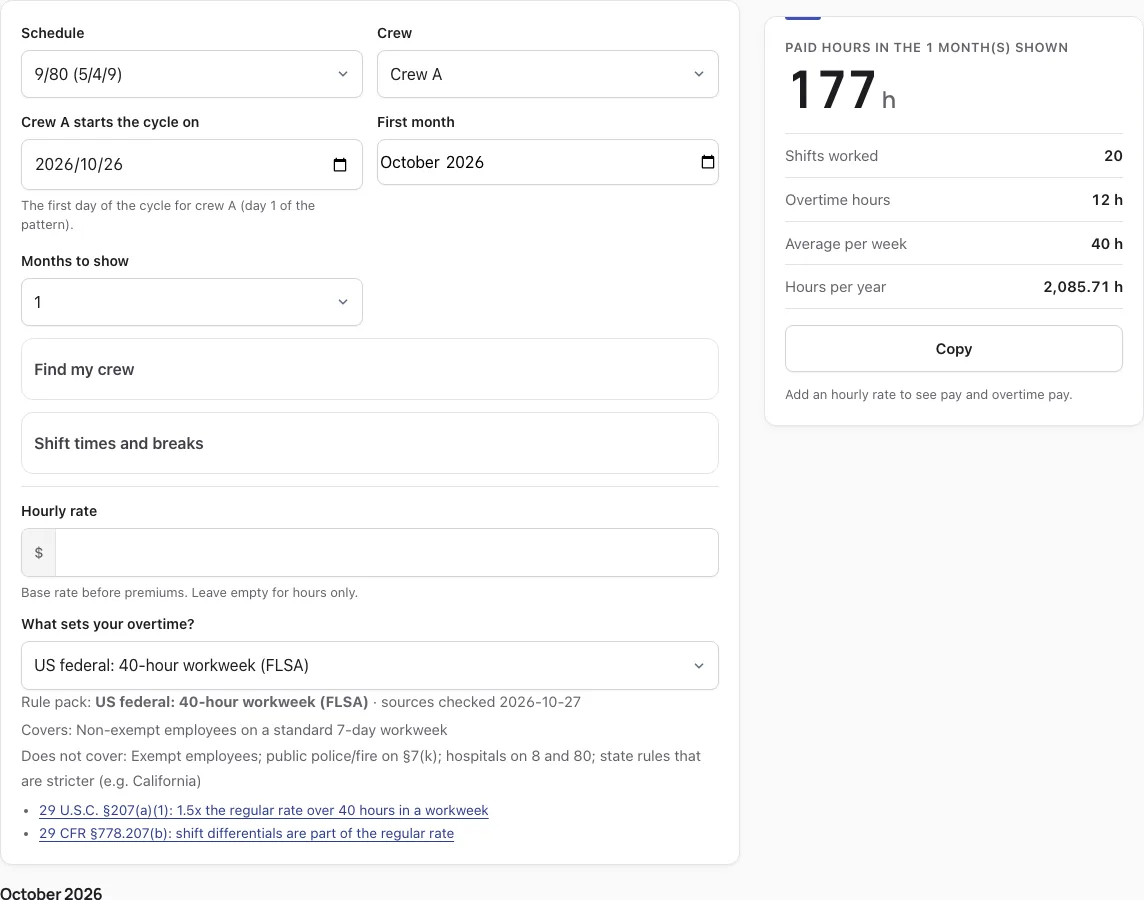1144x900 pixels.
Task: Click the 'What sets your overtime?' label
Action: [x=108, y=624]
